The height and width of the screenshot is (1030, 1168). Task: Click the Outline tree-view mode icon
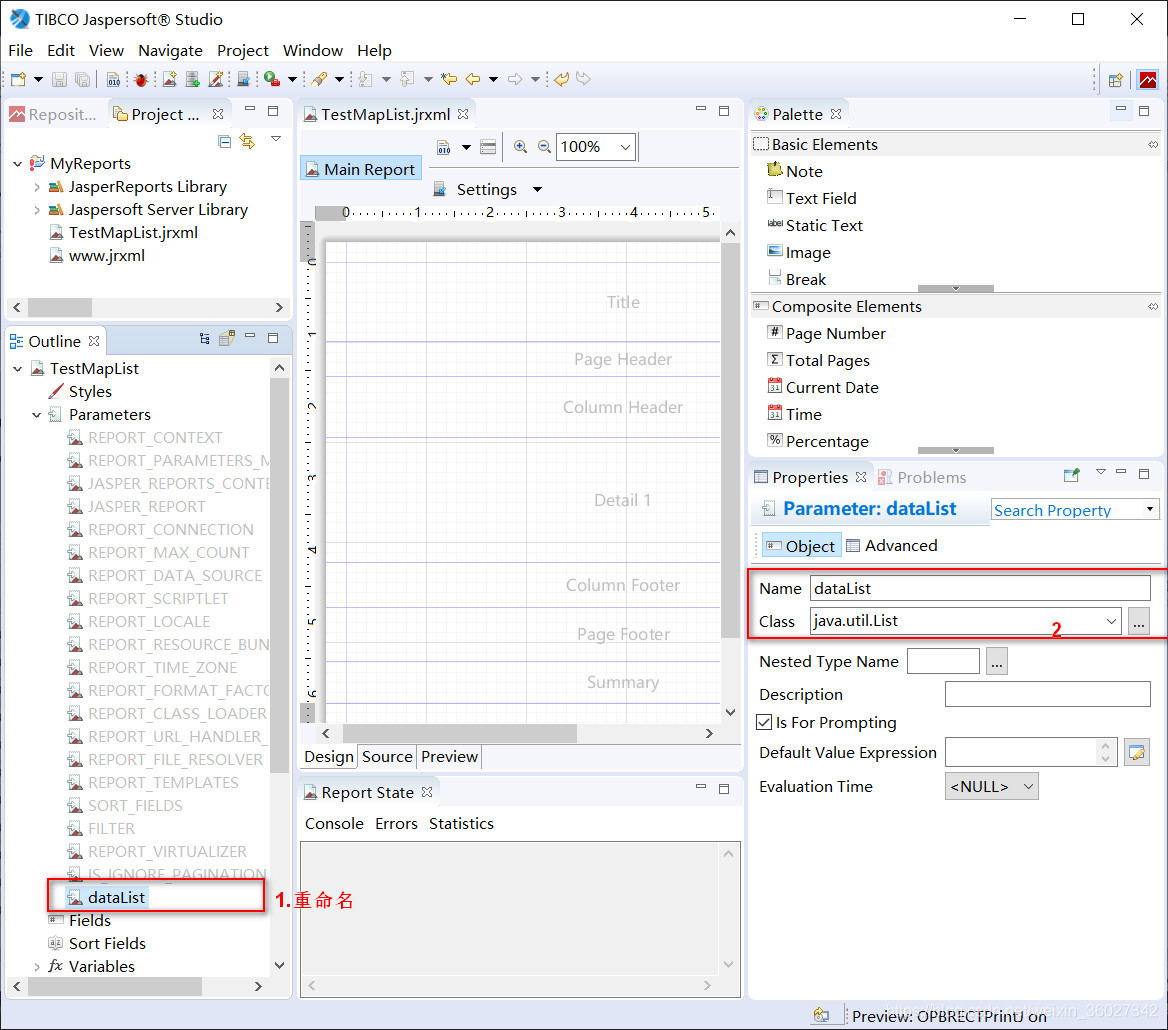pos(205,339)
